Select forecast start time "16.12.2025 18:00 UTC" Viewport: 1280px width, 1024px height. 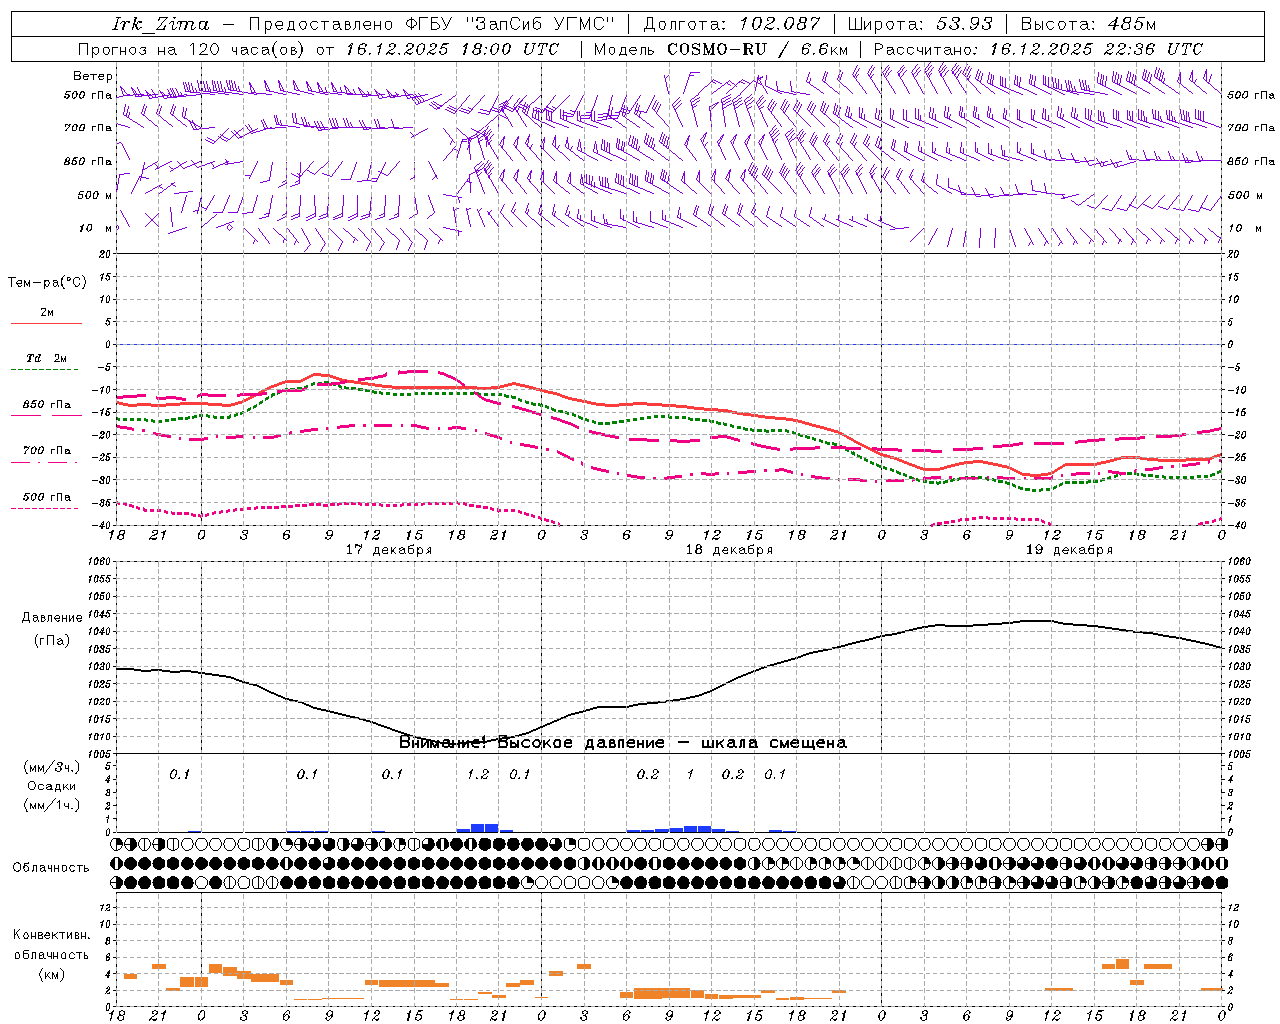(x=452, y=49)
